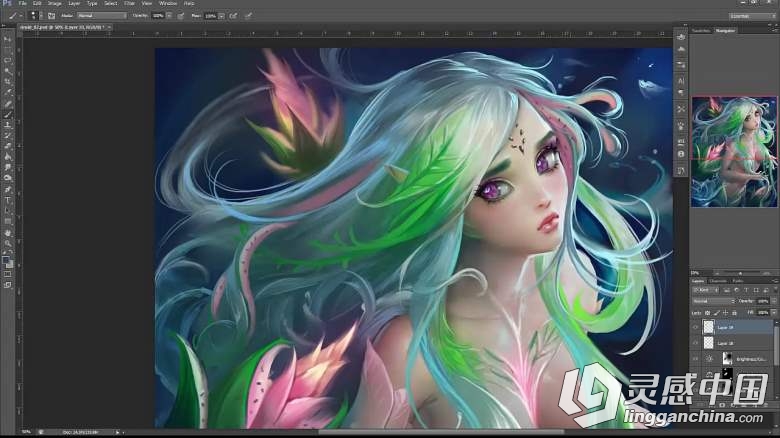The height and width of the screenshot is (438, 780).
Task: Open Character panel icon in collapsed dock
Action: click(x=681, y=81)
